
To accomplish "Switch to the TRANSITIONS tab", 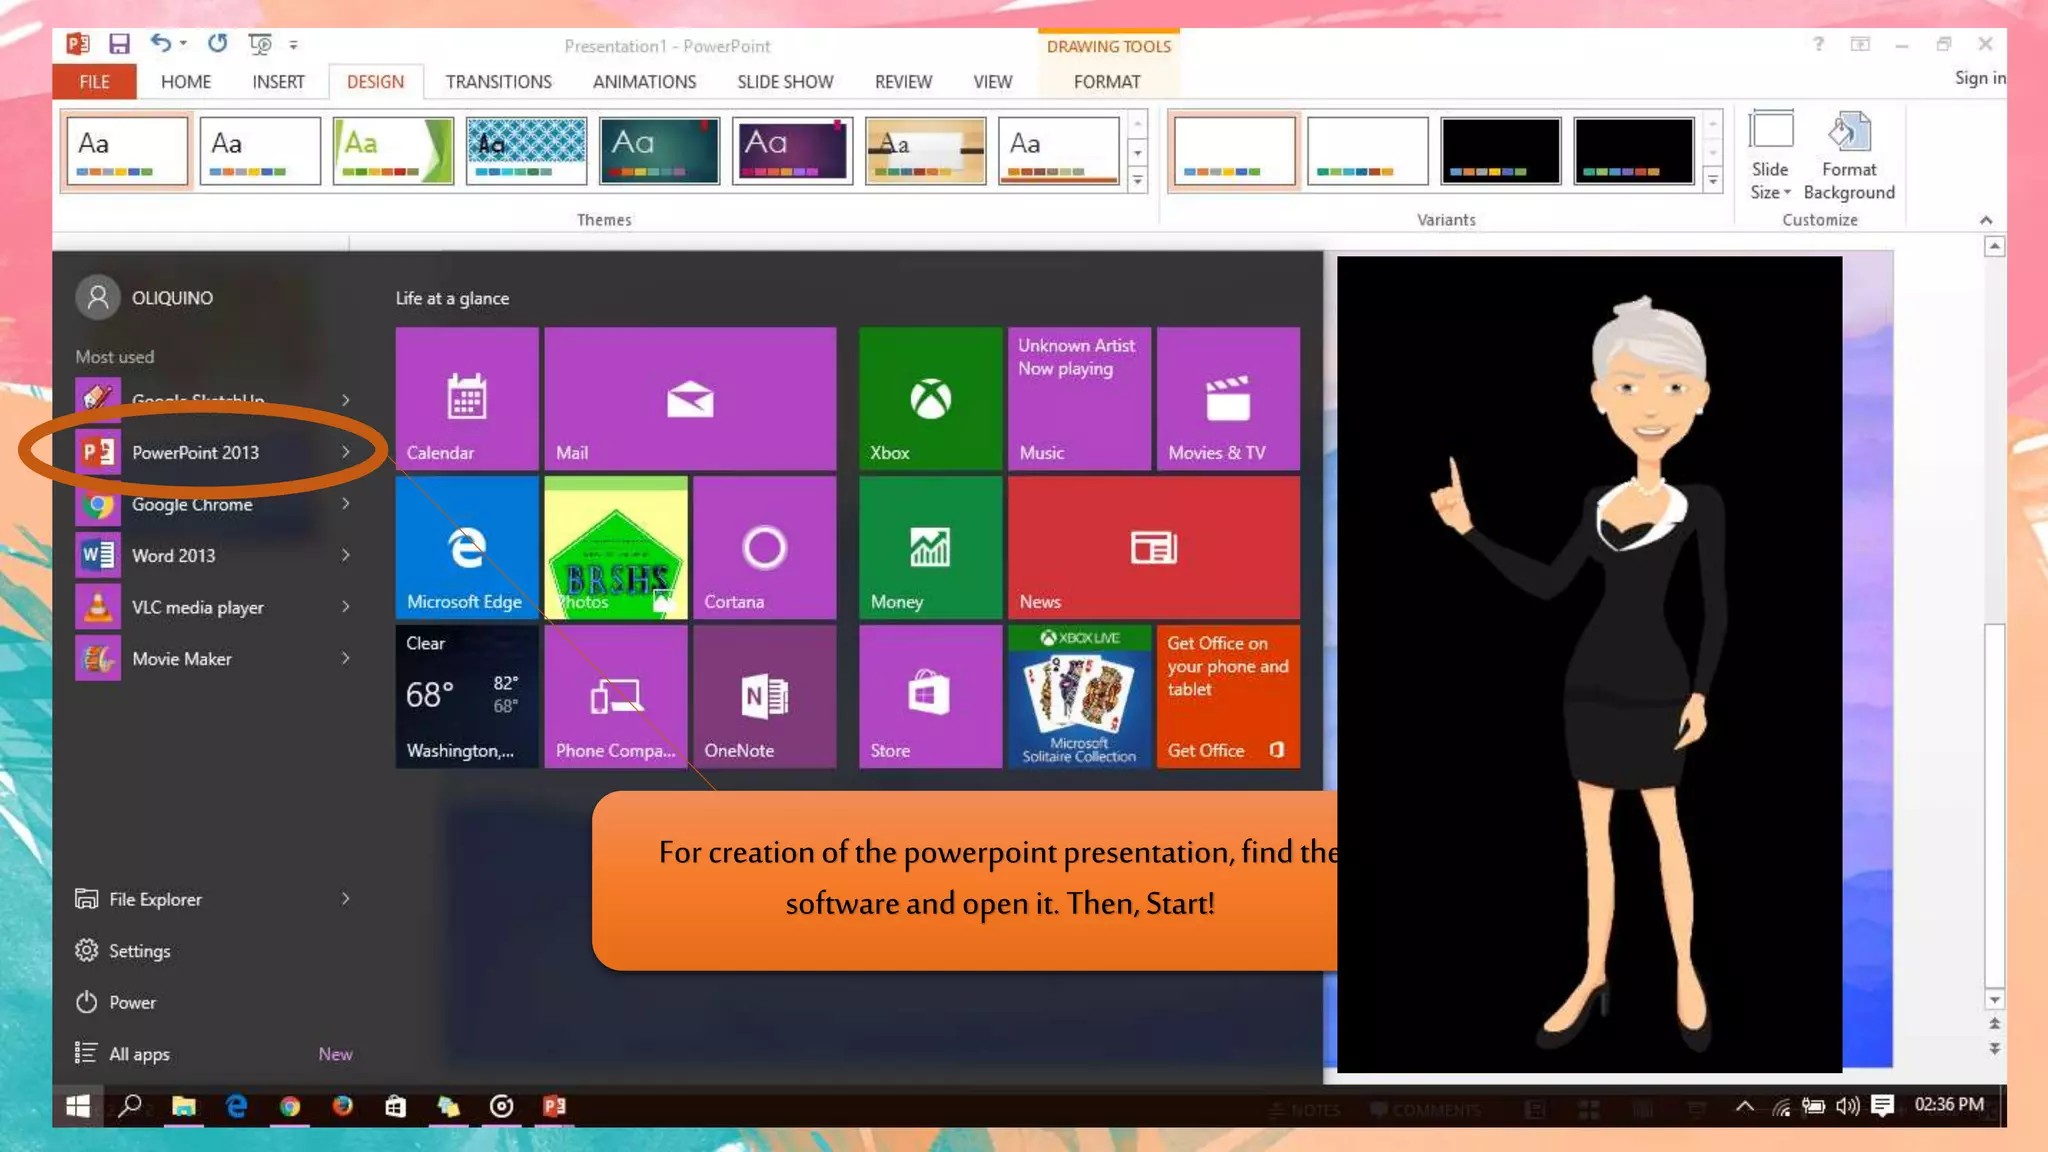I will click(x=498, y=82).
